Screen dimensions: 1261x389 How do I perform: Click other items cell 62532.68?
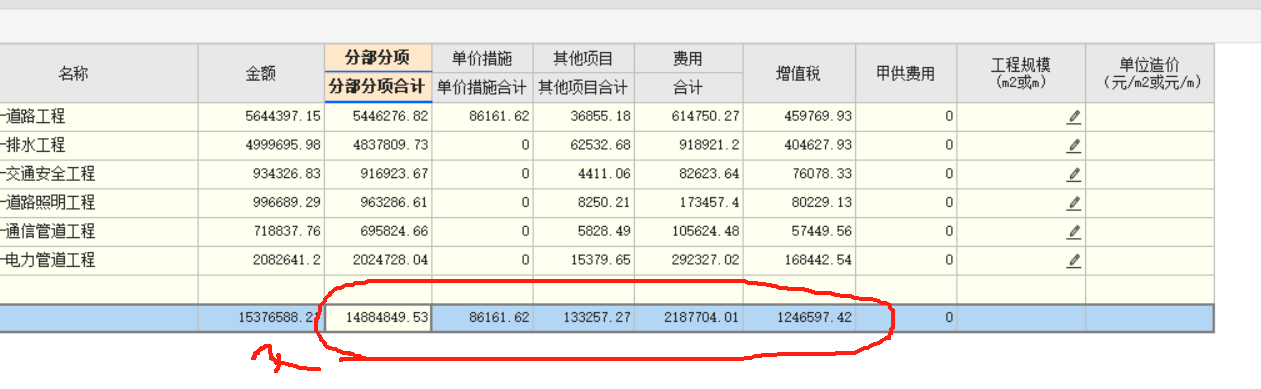click(x=584, y=146)
